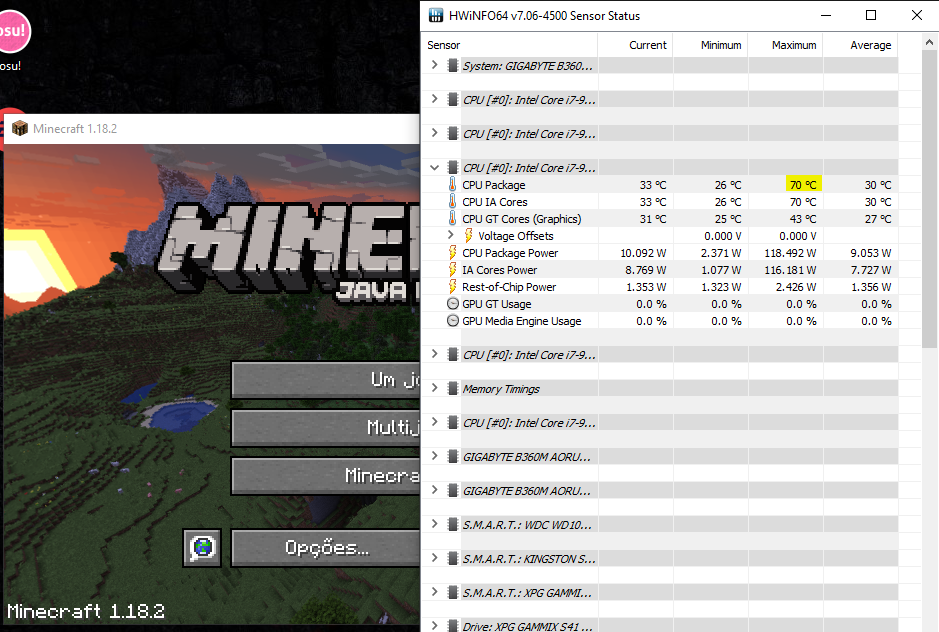Viewport: 939px width, 632px height.
Task: Click the 7.727 W average value
Action: pyautogui.click(x=871, y=270)
